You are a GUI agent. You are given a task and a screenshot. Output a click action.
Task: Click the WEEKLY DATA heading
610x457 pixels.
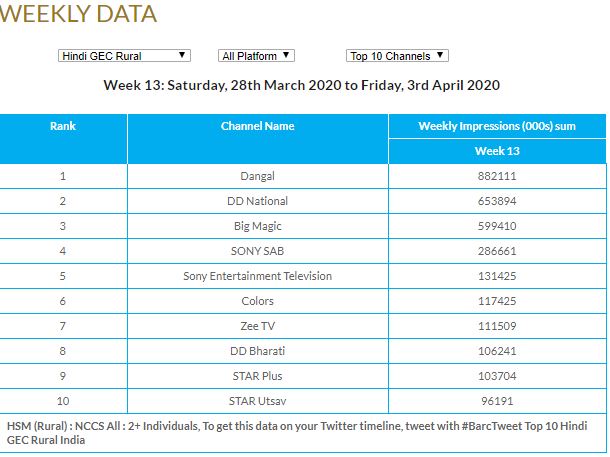(79, 14)
